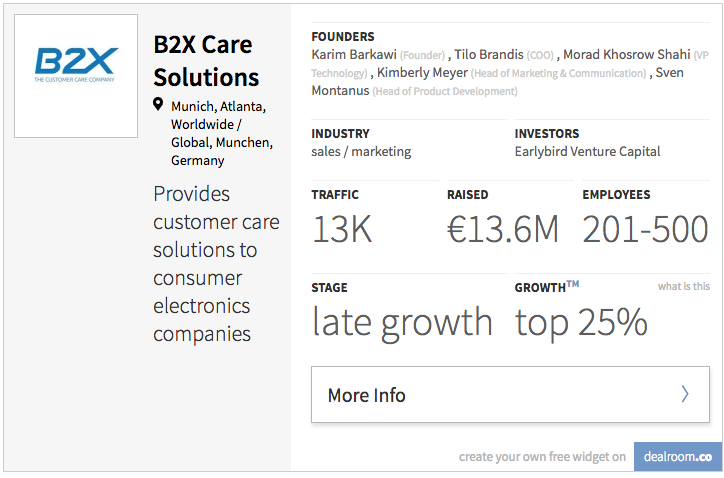Click Kimberly Meyer in founders
This screenshot has height=478, width=724.
click(x=422, y=73)
